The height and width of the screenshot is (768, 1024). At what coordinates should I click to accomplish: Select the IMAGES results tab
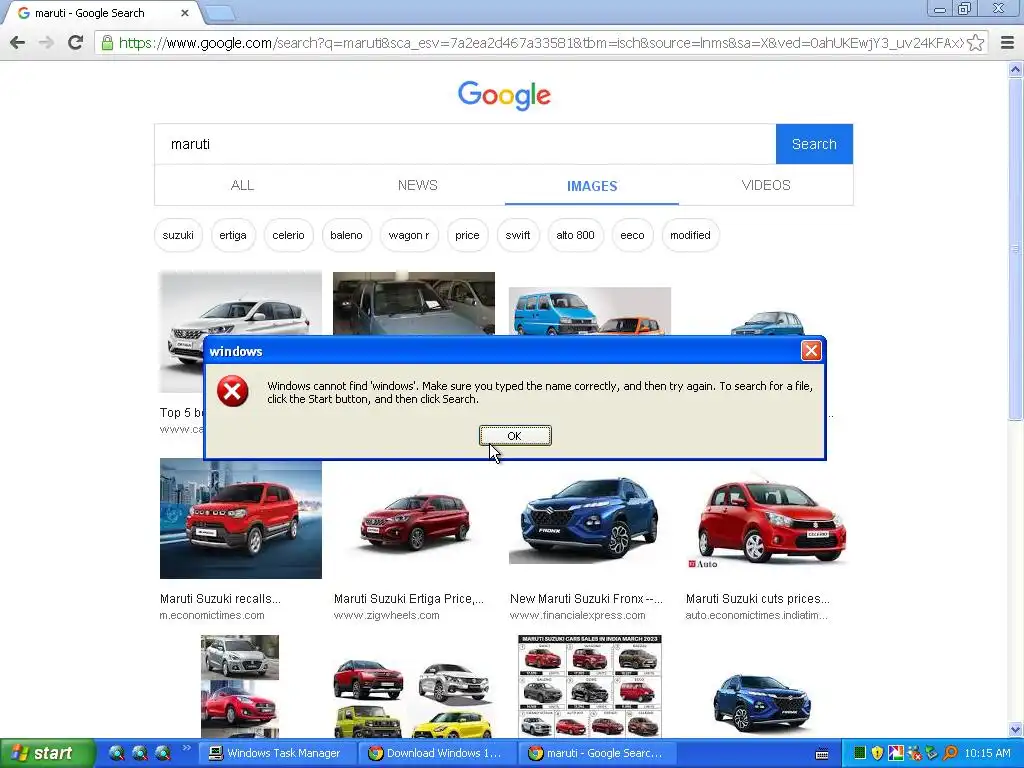pos(592,186)
